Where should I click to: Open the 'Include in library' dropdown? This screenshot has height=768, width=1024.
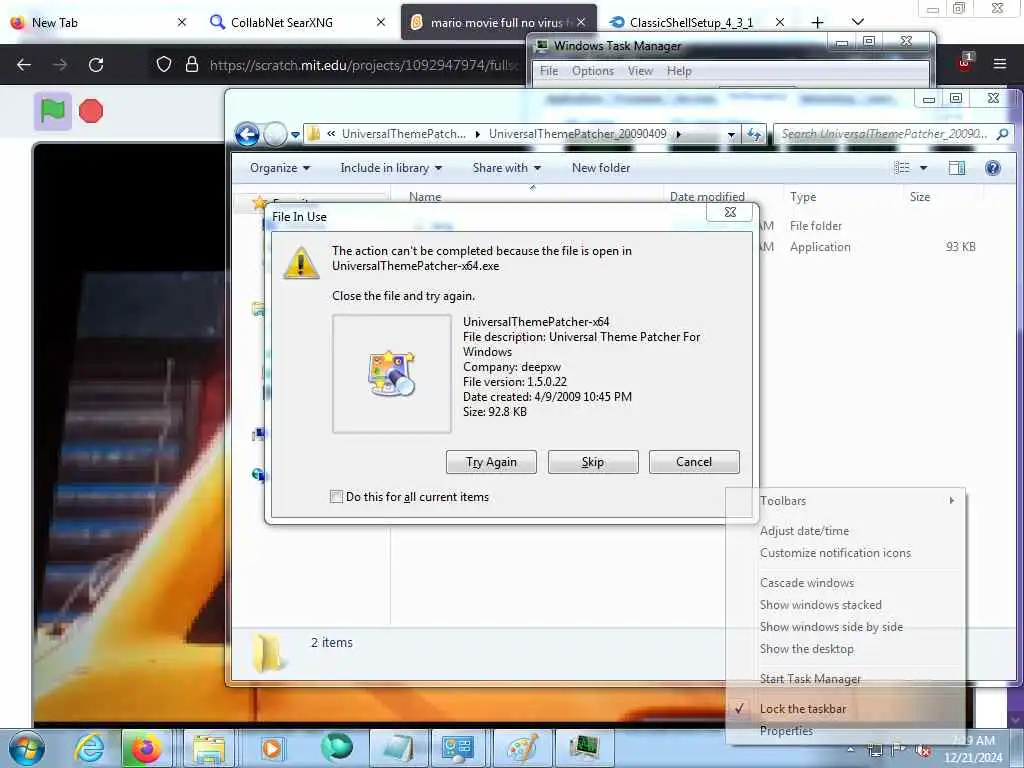point(391,168)
